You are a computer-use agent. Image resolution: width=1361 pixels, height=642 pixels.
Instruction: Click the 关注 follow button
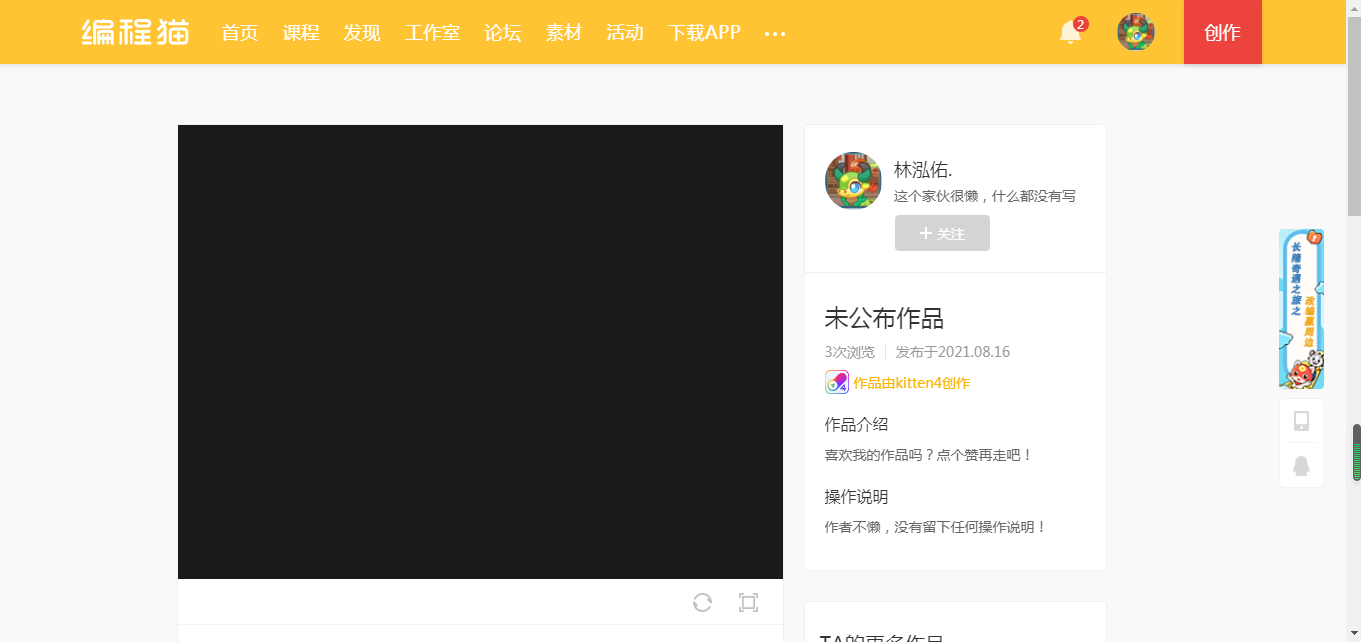click(942, 233)
